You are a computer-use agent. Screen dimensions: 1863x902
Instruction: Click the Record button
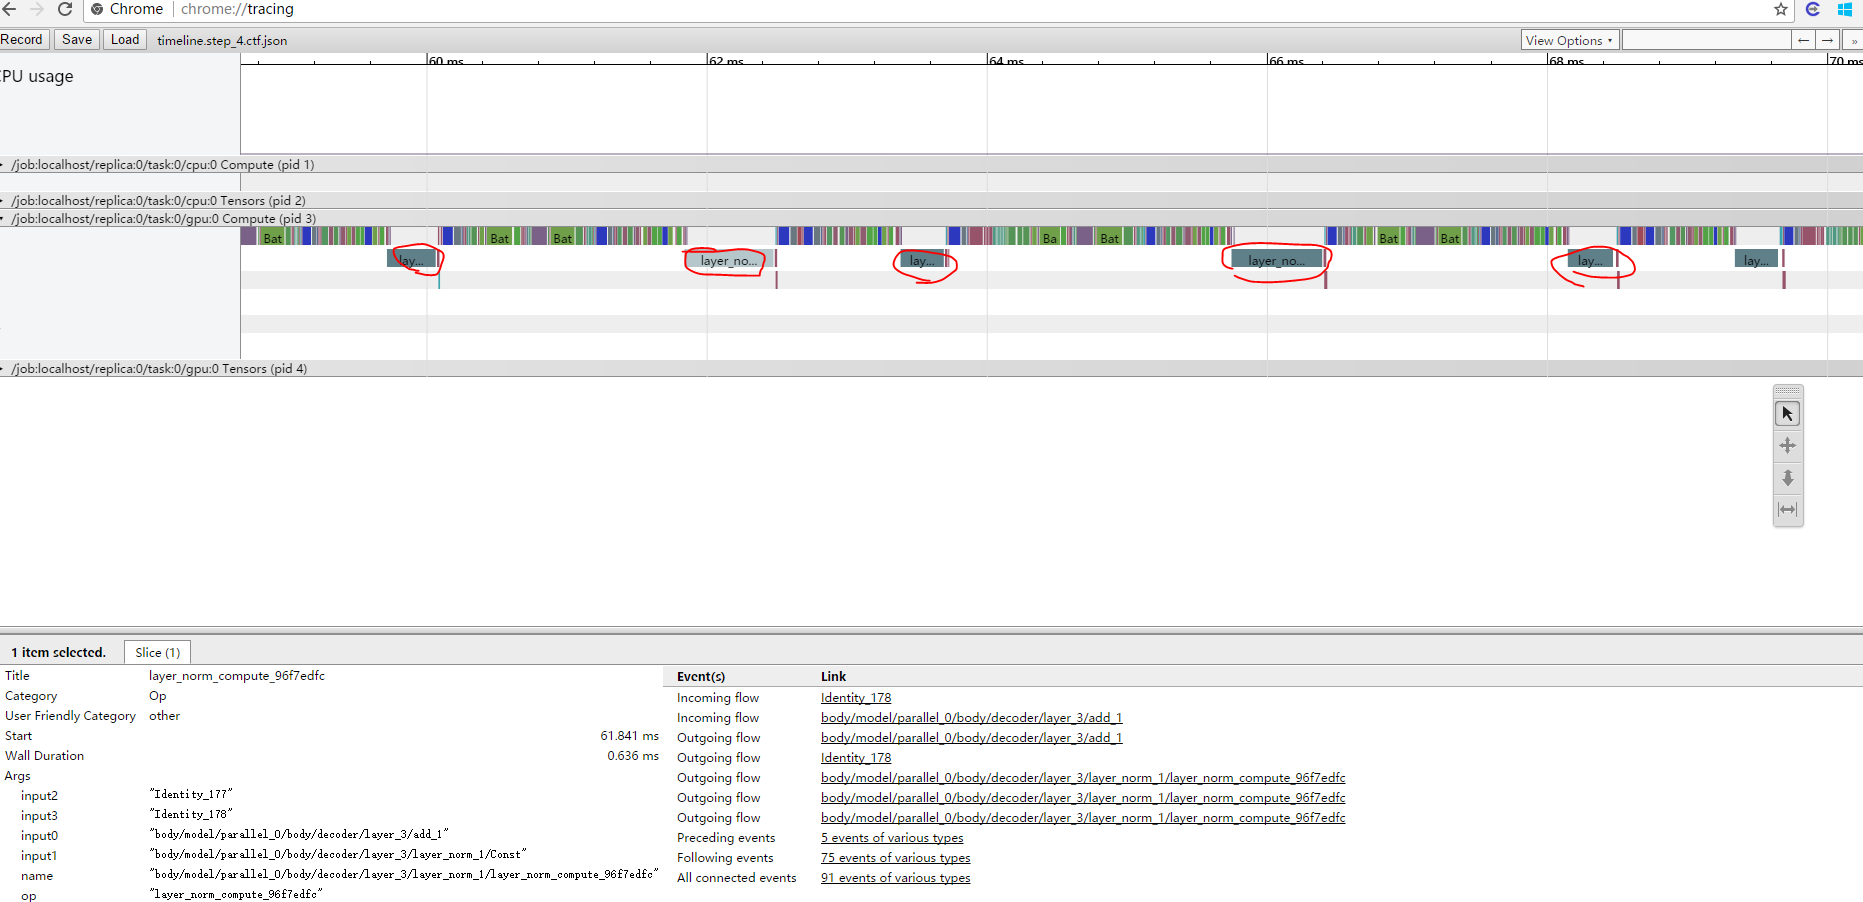pos(22,39)
